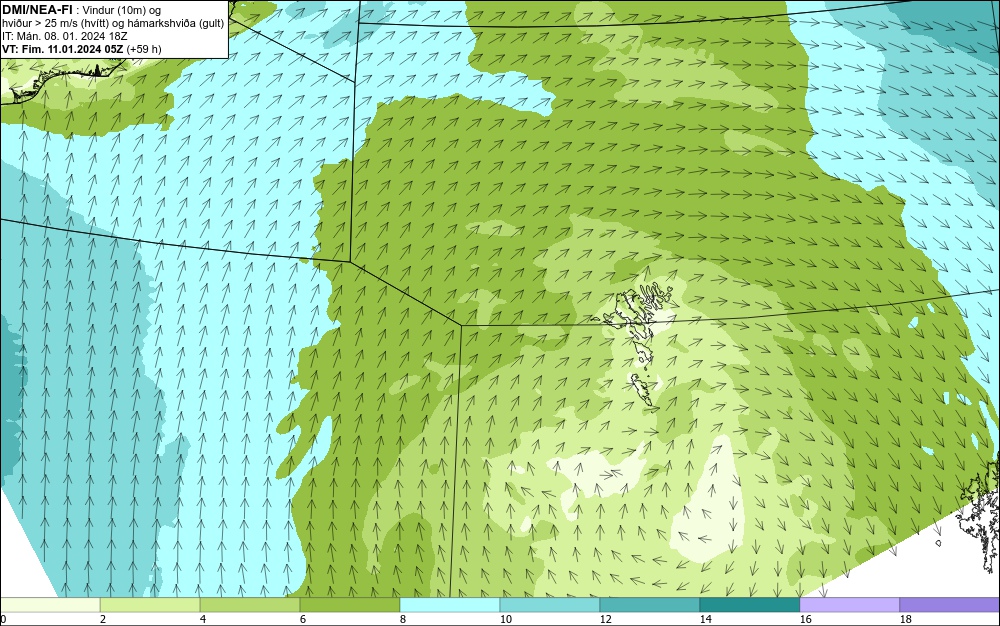Click the light cyan 8–10 m/s legend swatch

click(x=450, y=604)
